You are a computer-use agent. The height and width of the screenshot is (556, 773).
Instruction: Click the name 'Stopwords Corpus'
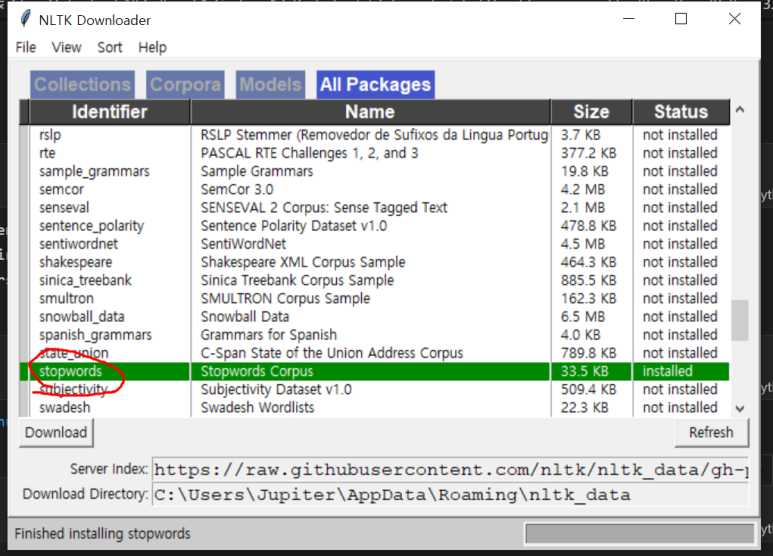point(257,371)
